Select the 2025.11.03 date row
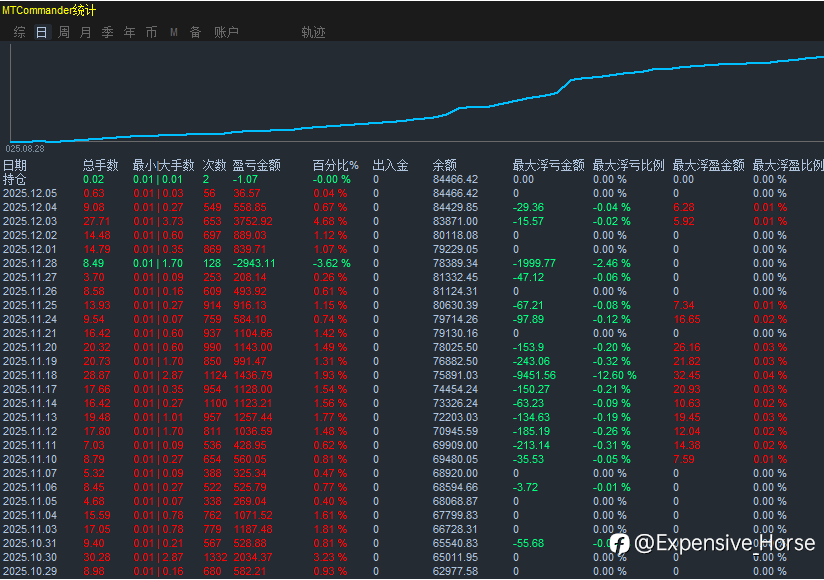824x580 pixels. pos(412,529)
